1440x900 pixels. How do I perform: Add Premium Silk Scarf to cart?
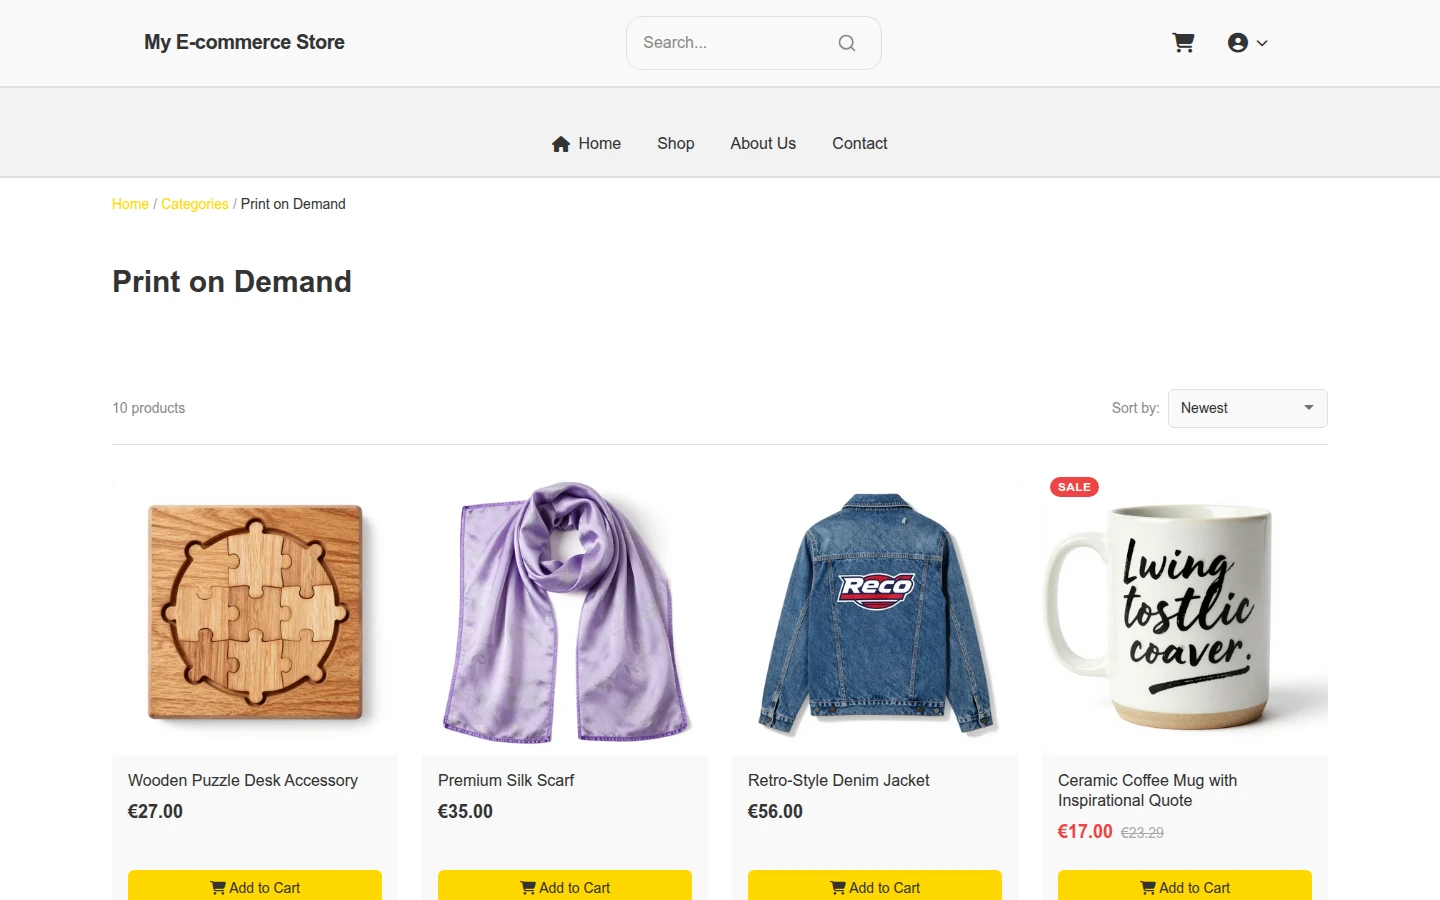[x=565, y=886]
